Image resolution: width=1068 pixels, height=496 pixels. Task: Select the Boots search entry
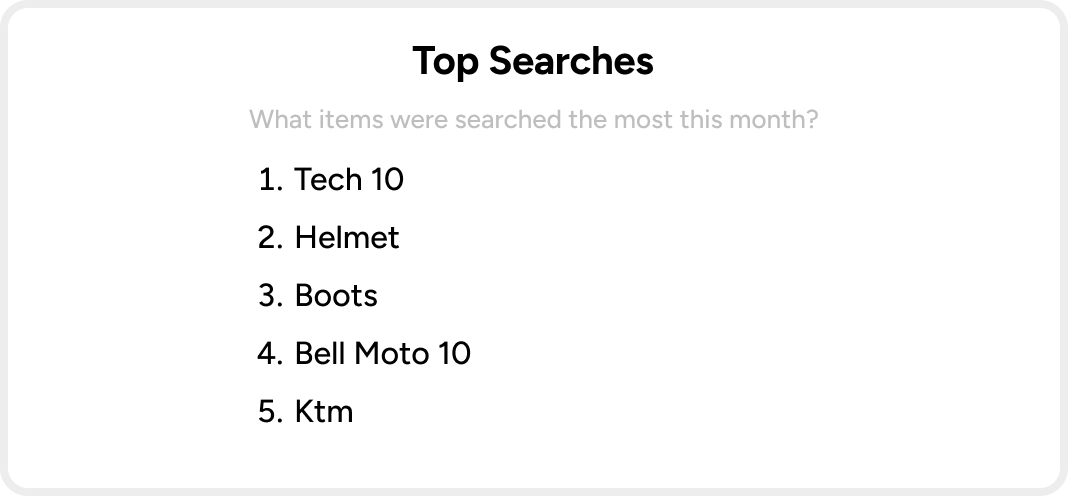336,296
